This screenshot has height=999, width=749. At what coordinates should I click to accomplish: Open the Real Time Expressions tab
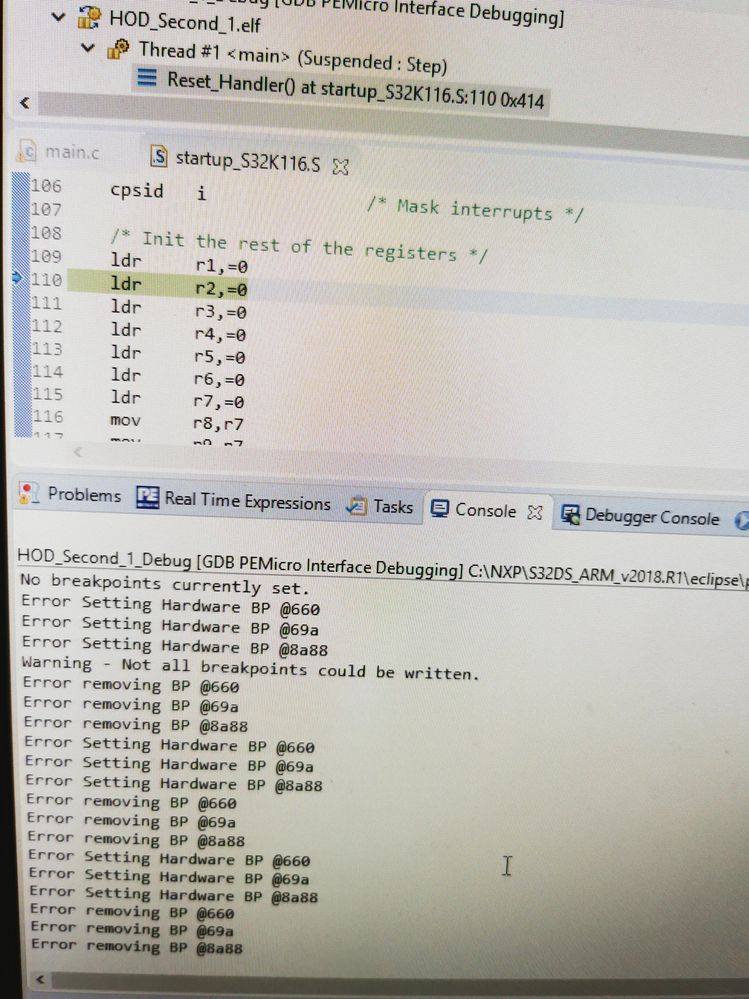tap(234, 501)
